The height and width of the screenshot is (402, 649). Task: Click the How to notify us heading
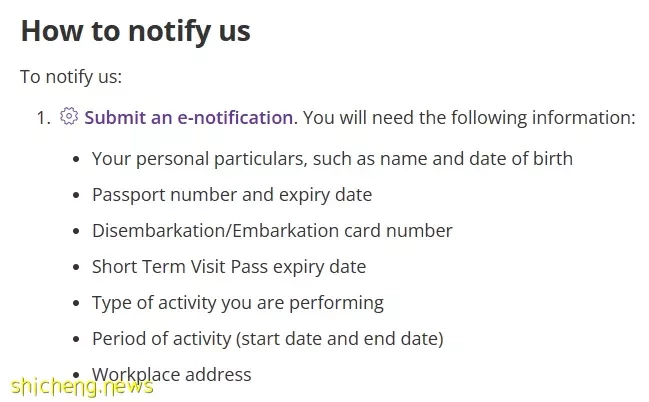(x=135, y=31)
